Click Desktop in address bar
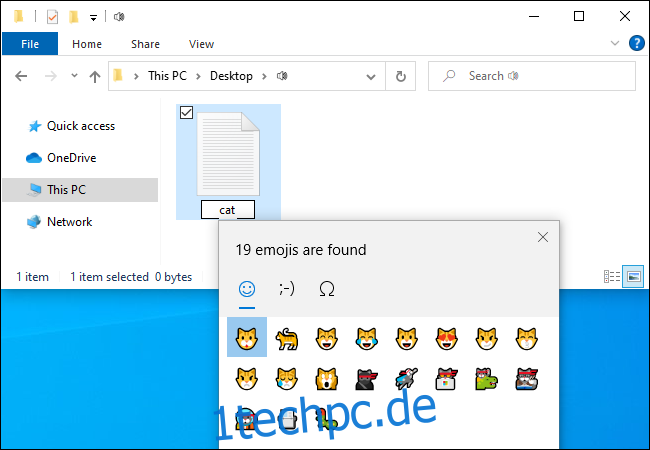The image size is (650, 450). 231,76
